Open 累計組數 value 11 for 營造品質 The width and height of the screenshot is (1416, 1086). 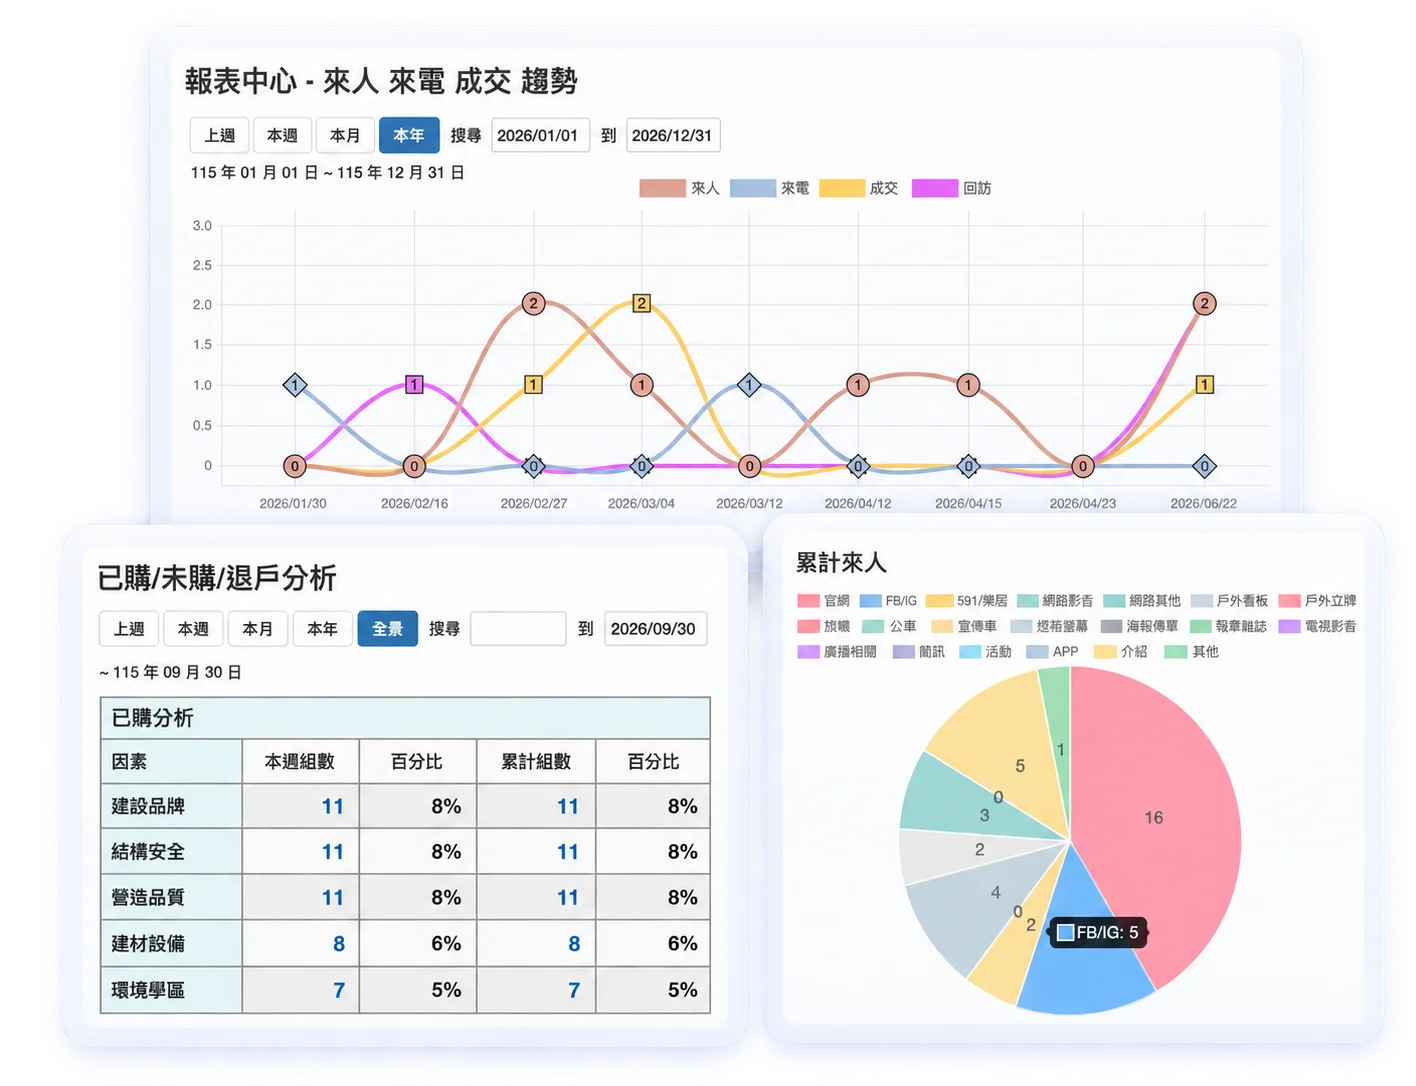coord(568,898)
